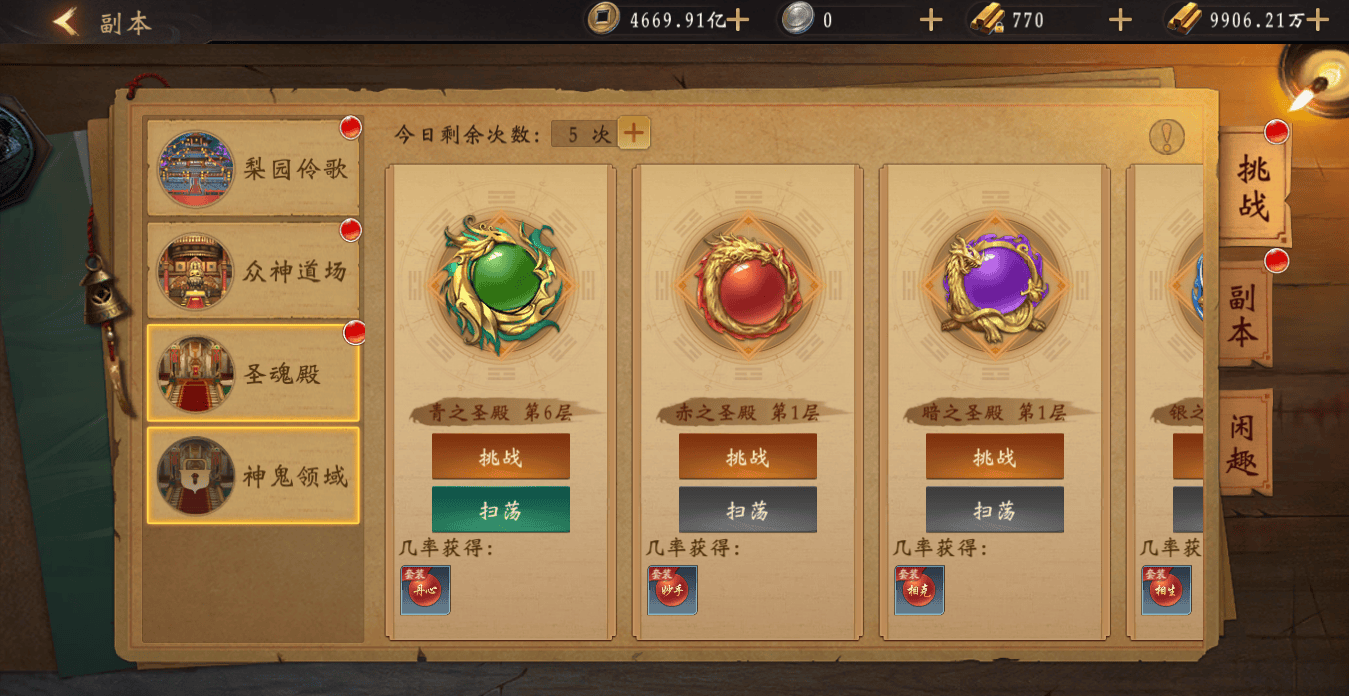Image resolution: width=1349 pixels, height=696 pixels.
Task: Click green 扫荡 button for 青之圣殿
Action: [x=501, y=510]
